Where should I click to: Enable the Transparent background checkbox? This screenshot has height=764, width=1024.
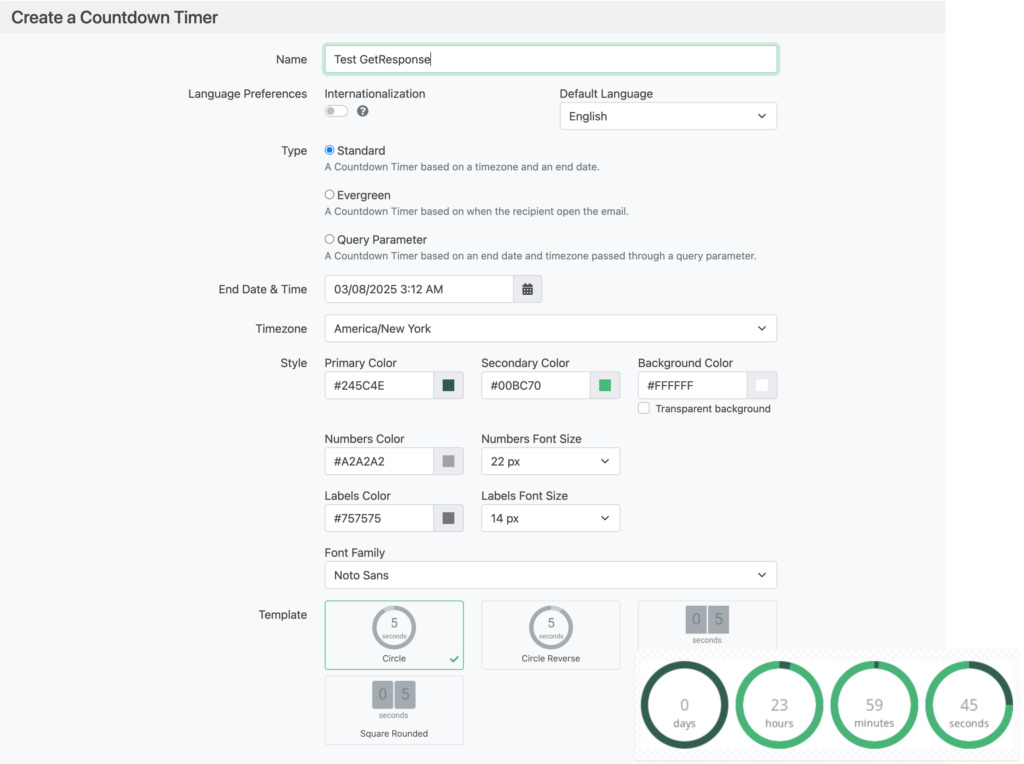(x=643, y=408)
